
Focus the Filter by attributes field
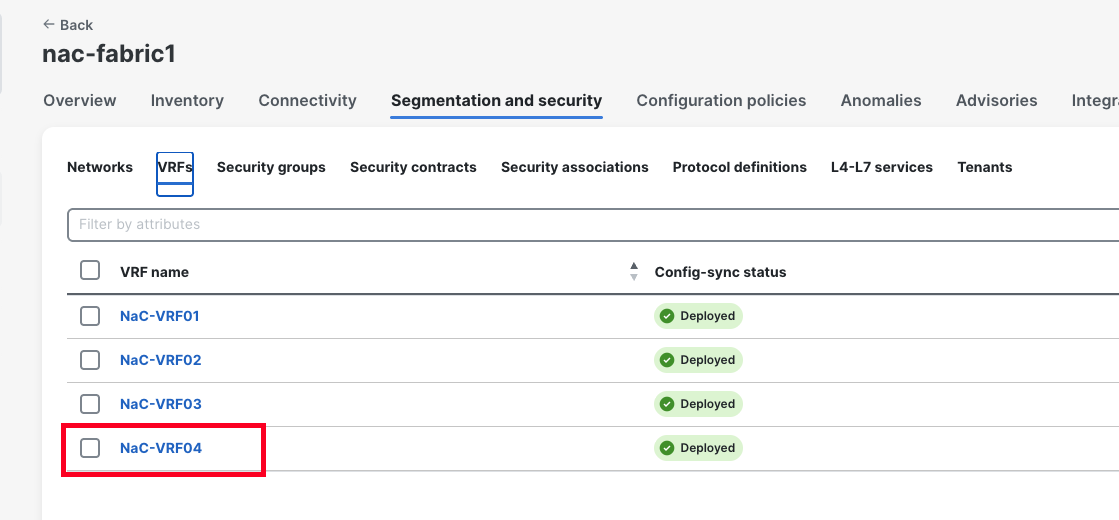[592, 225]
